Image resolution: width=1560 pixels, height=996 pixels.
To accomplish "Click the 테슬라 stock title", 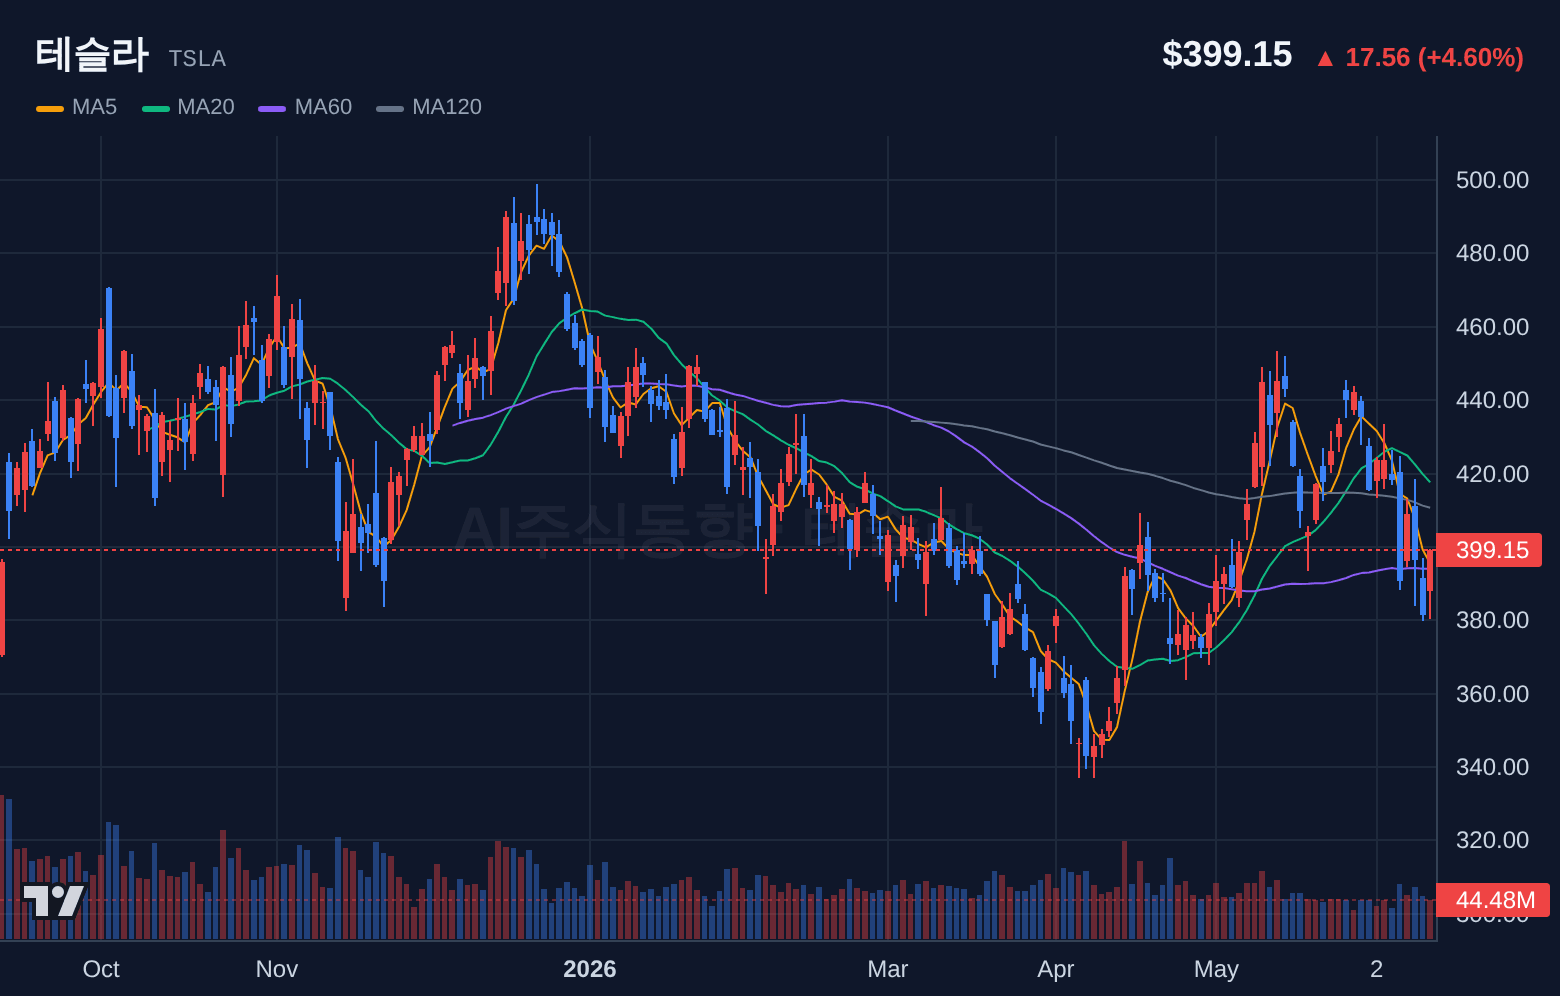I will coord(92,54).
